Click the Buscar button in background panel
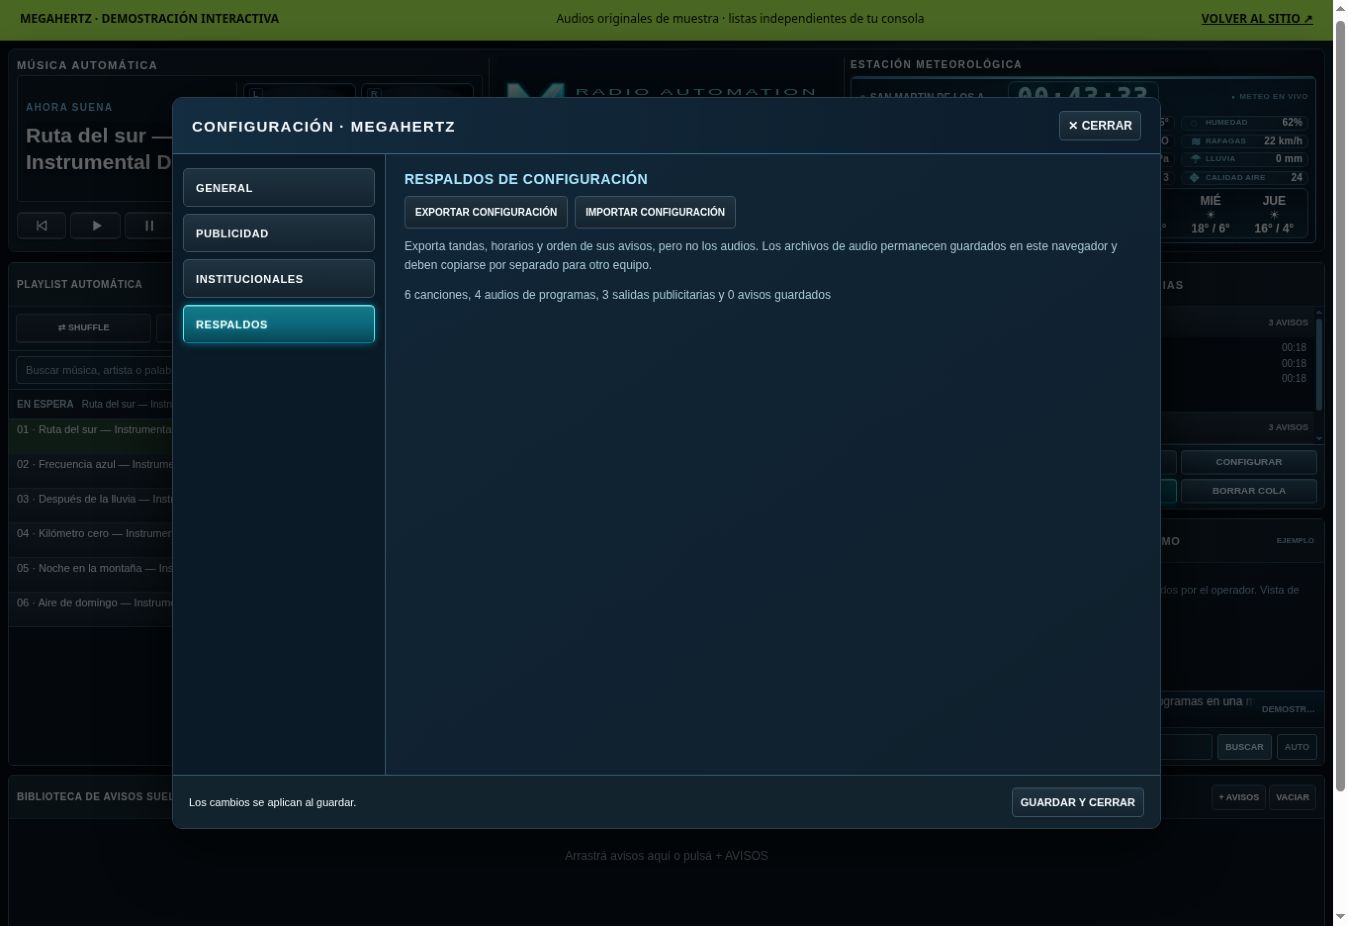 point(1244,747)
